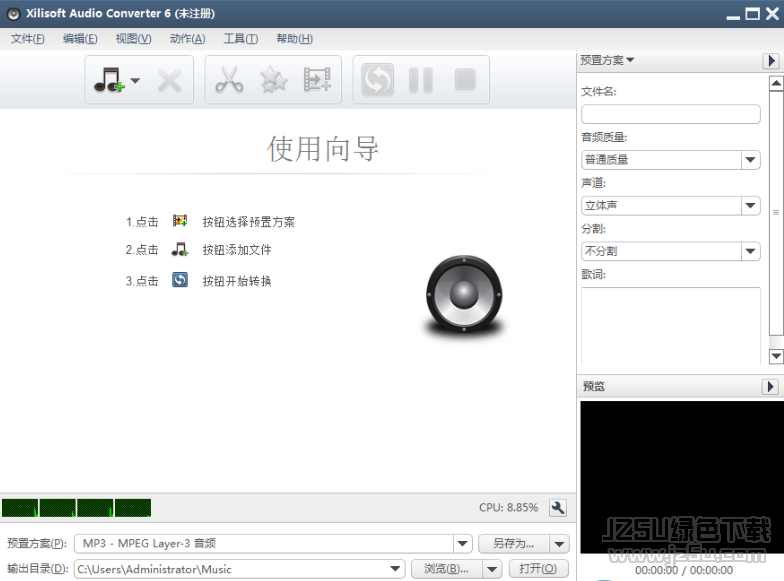The height and width of the screenshot is (581, 784).
Task: Click the star effects toolbar icon
Action: [274, 80]
